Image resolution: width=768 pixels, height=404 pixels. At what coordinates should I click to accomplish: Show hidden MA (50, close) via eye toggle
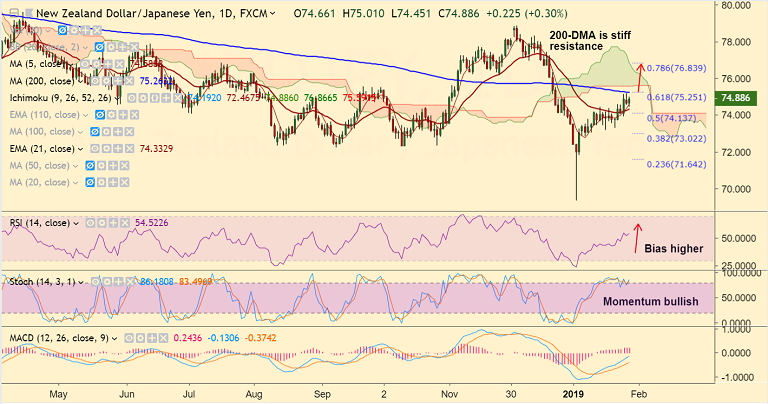click(x=90, y=166)
